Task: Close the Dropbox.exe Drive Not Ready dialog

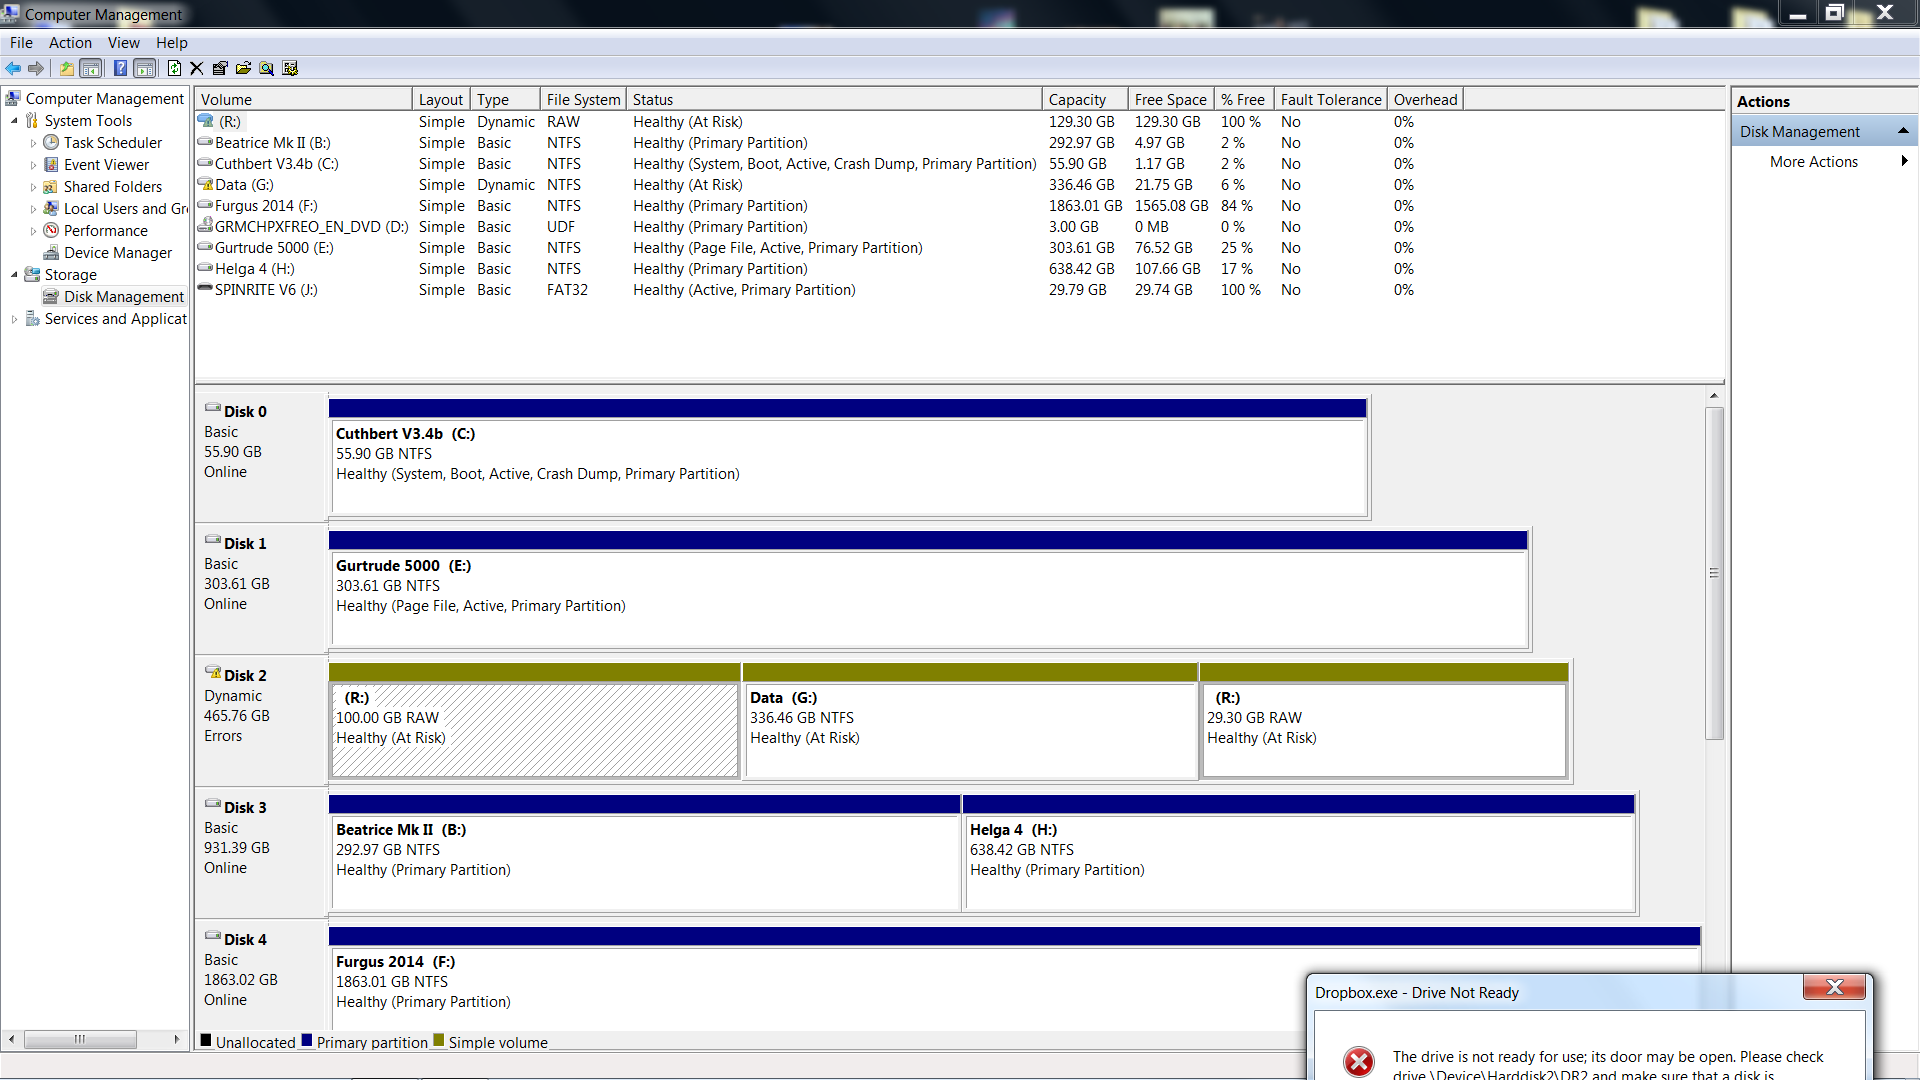Action: coord(1834,987)
